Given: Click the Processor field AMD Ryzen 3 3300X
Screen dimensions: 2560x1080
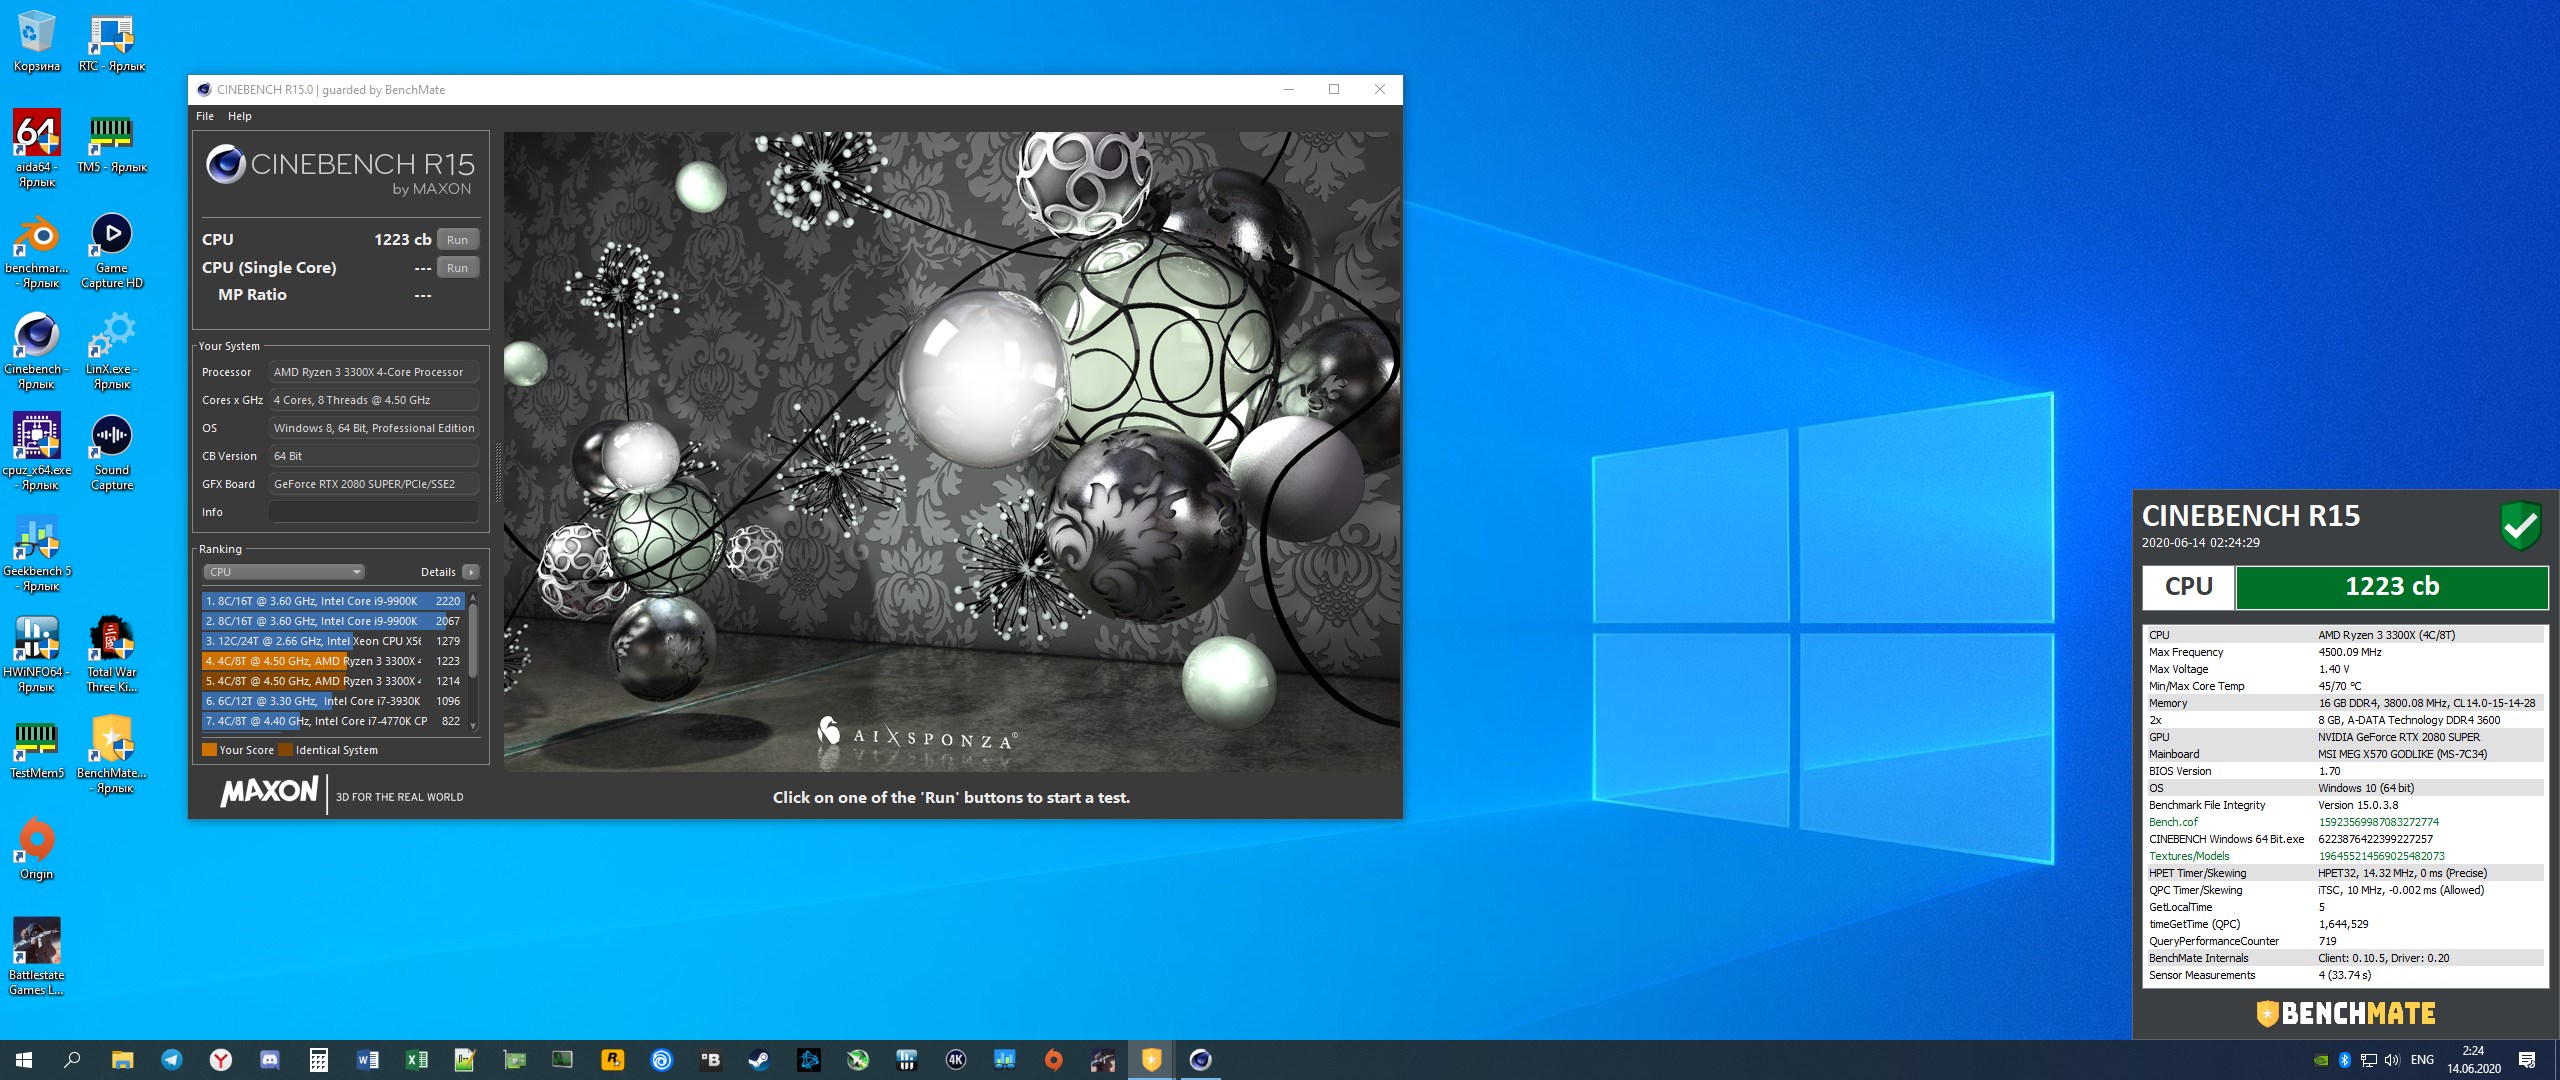Looking at the screenshot, I should click(373, 372).
